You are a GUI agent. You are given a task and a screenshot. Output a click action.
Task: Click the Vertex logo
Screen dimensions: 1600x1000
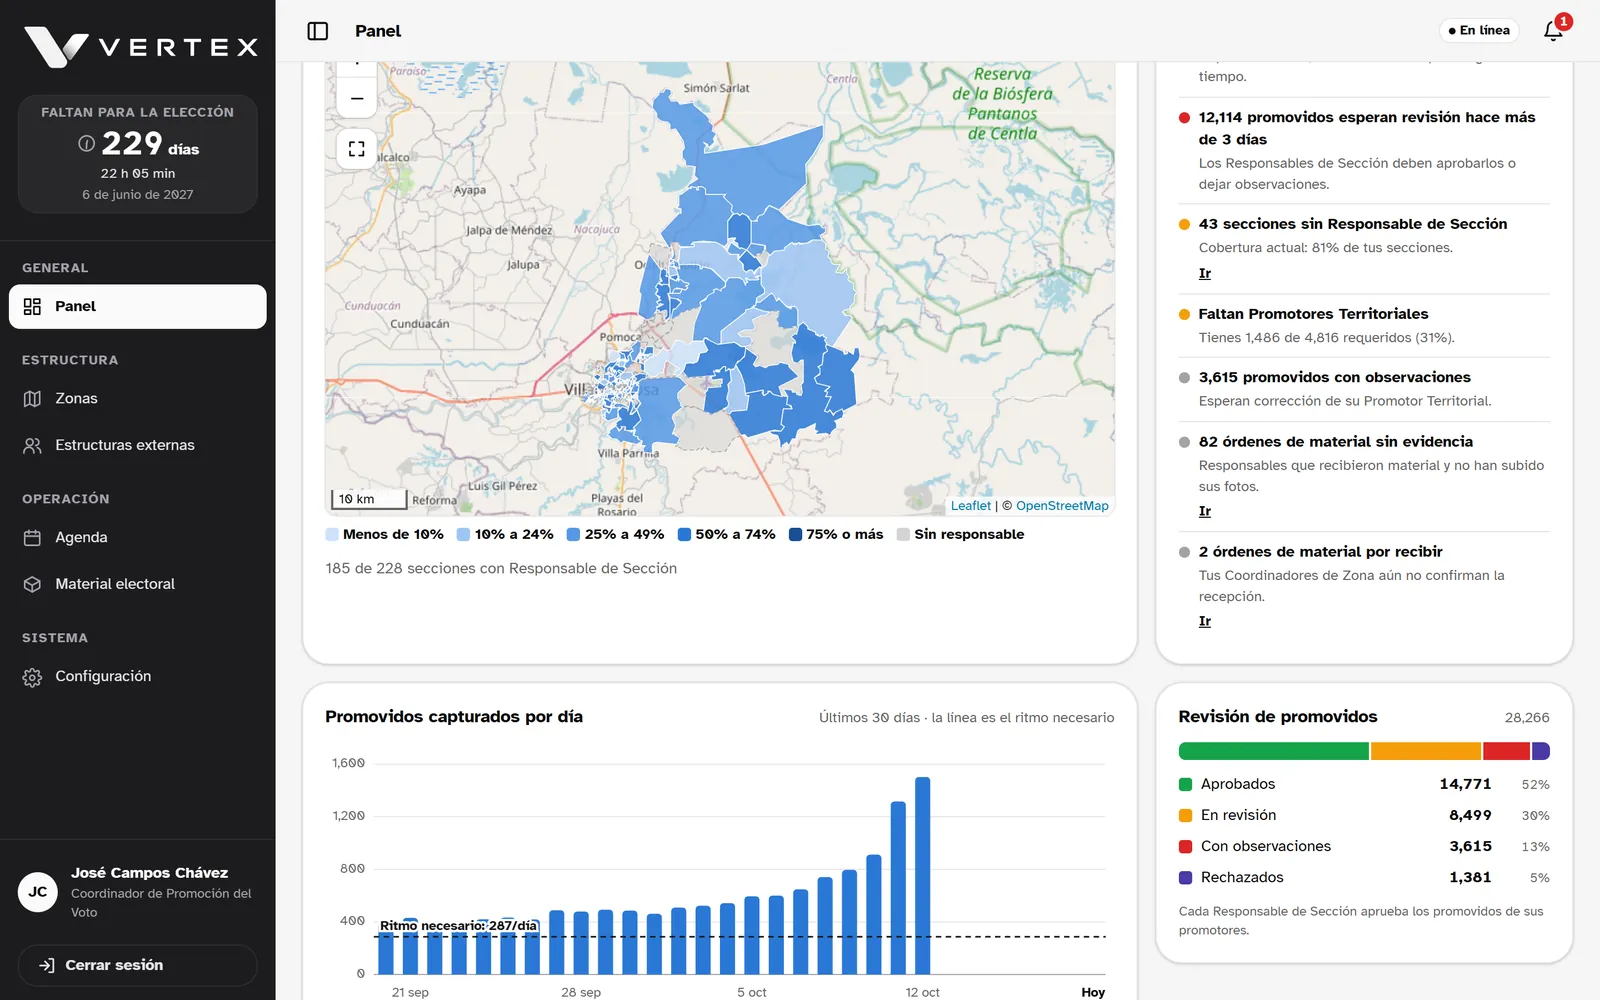[x=141, y=47]
